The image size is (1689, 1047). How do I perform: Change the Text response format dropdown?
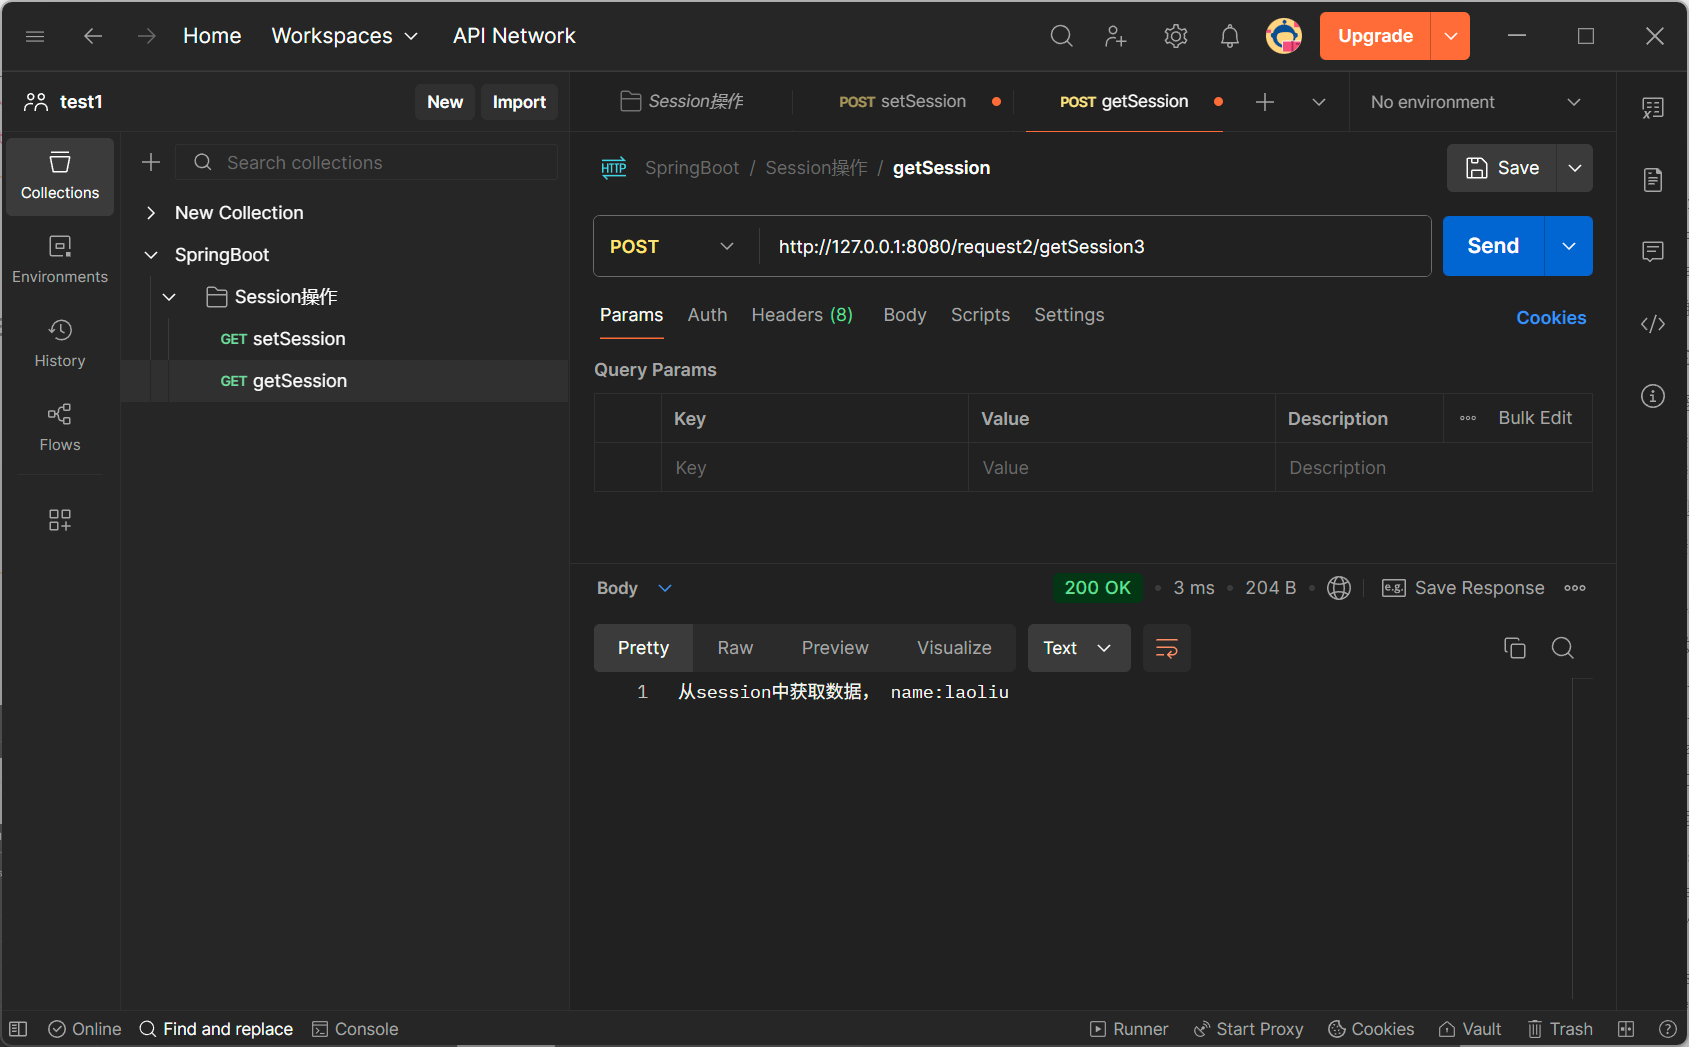(1079, 648)
